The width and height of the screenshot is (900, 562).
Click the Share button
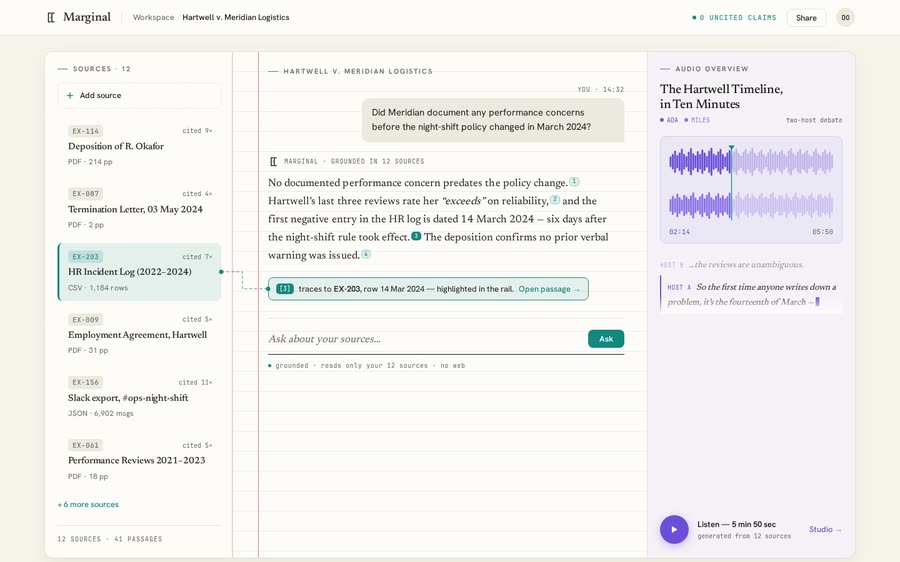[x=806, y=18]
